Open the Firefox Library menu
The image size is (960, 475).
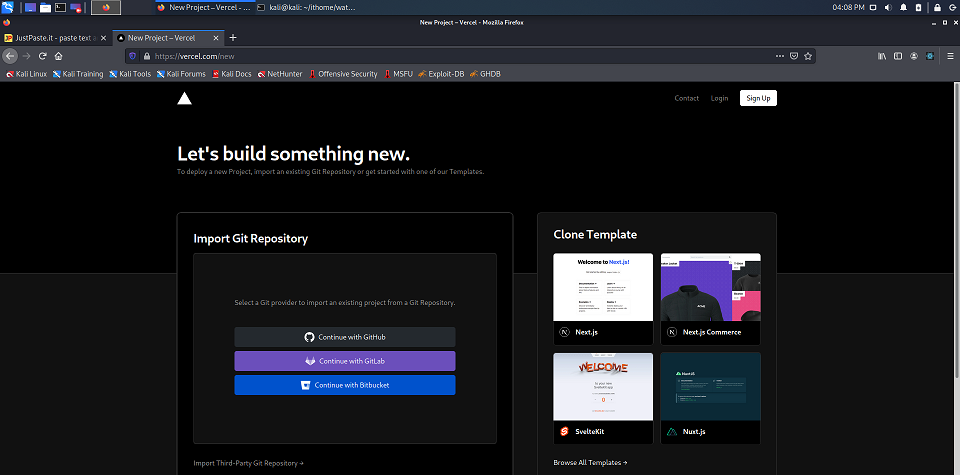tap(882, 56)
